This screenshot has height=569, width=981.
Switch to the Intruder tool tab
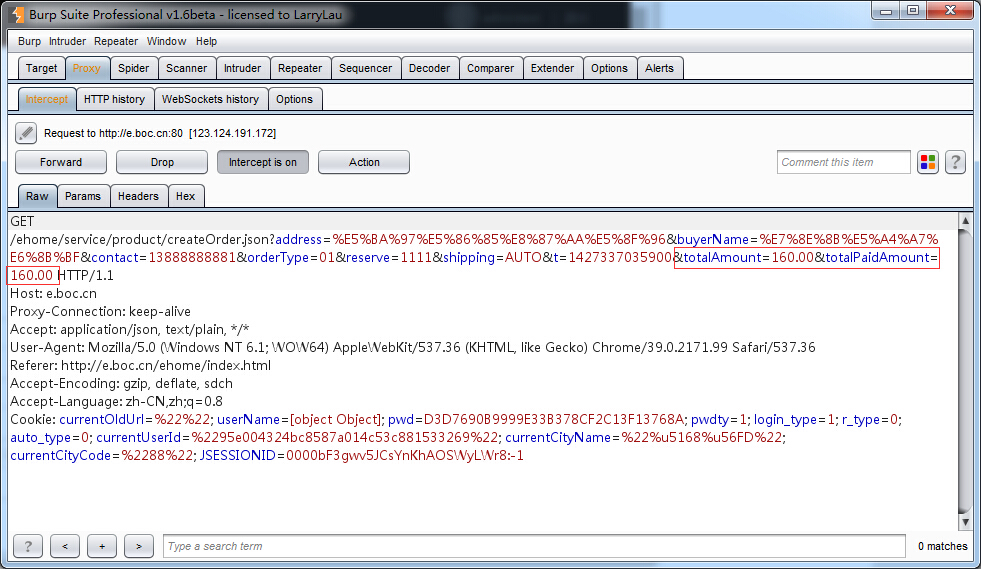243,68
